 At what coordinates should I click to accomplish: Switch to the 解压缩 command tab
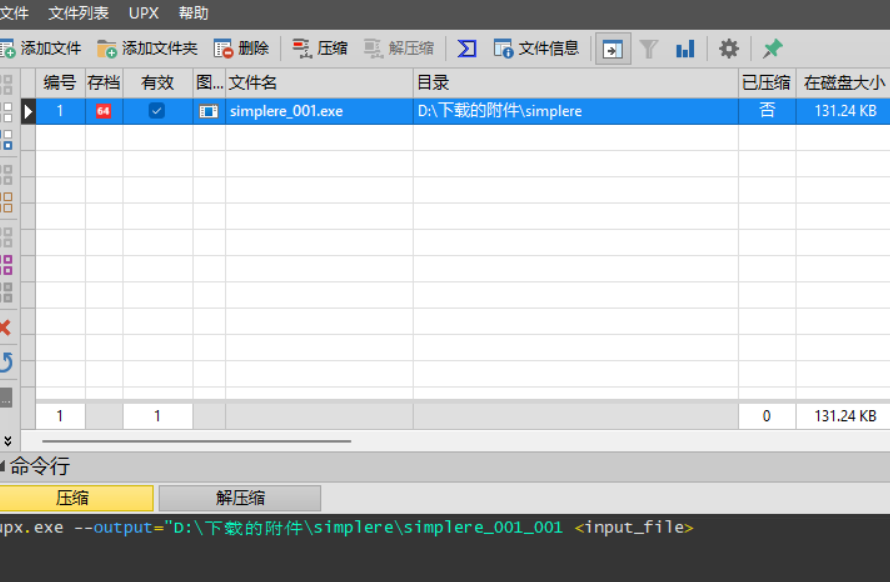(240, 498)
